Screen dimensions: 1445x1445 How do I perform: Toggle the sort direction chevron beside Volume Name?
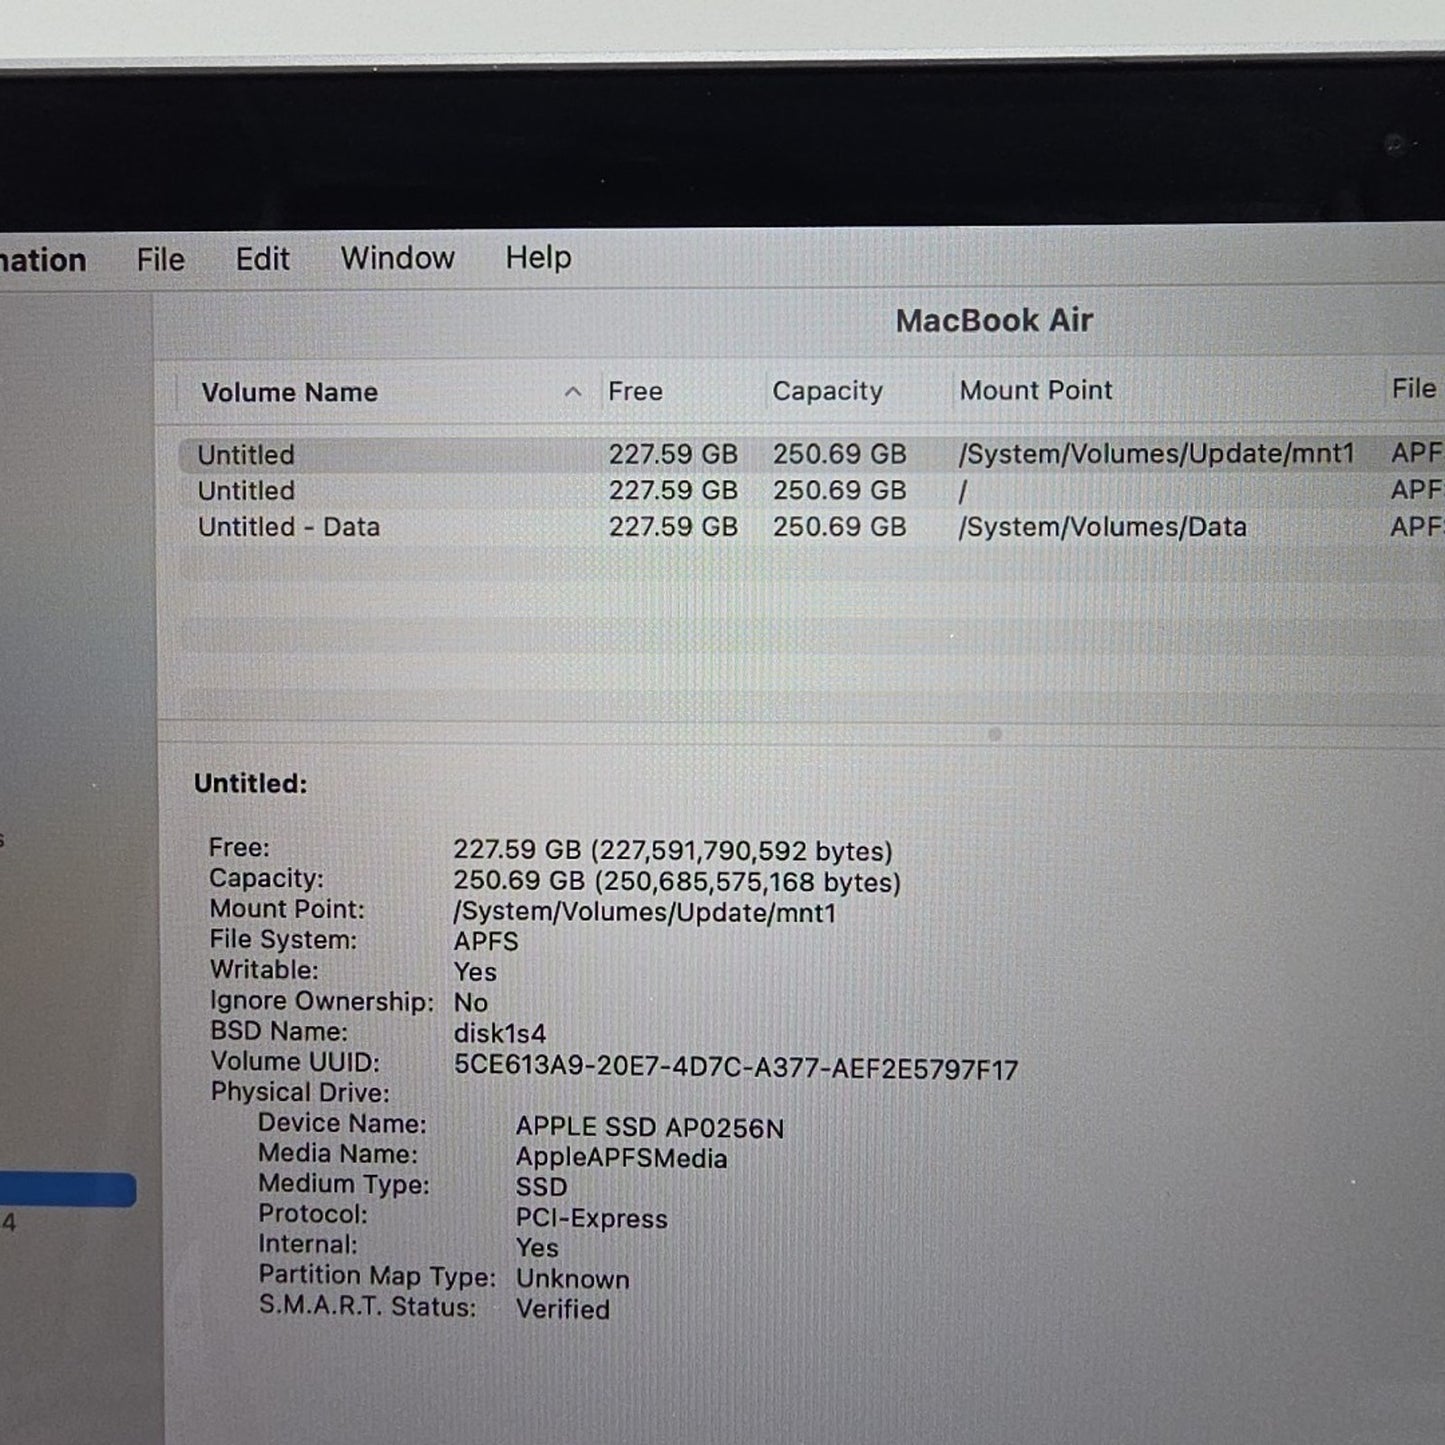[x=573, y=393]
